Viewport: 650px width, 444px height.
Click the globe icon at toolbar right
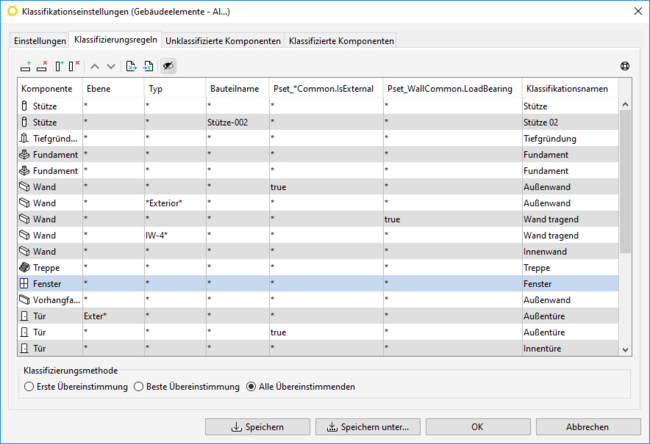pos(625,66)
